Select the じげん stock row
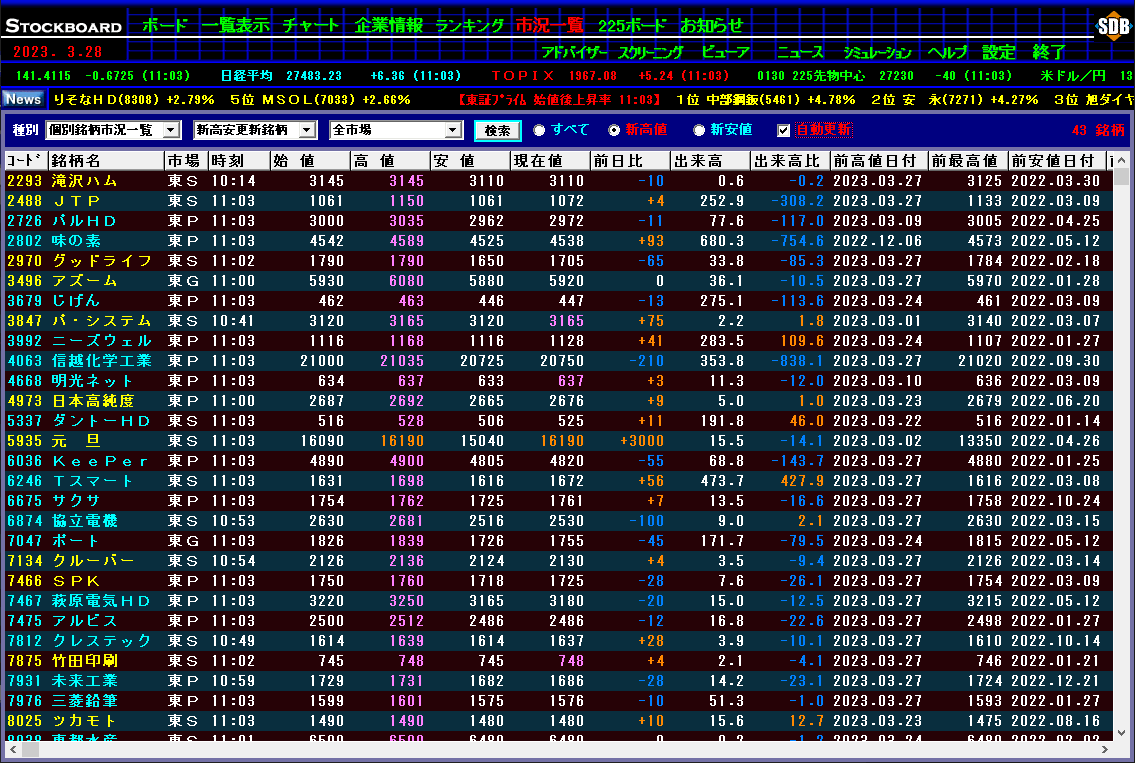 (558, 301)
